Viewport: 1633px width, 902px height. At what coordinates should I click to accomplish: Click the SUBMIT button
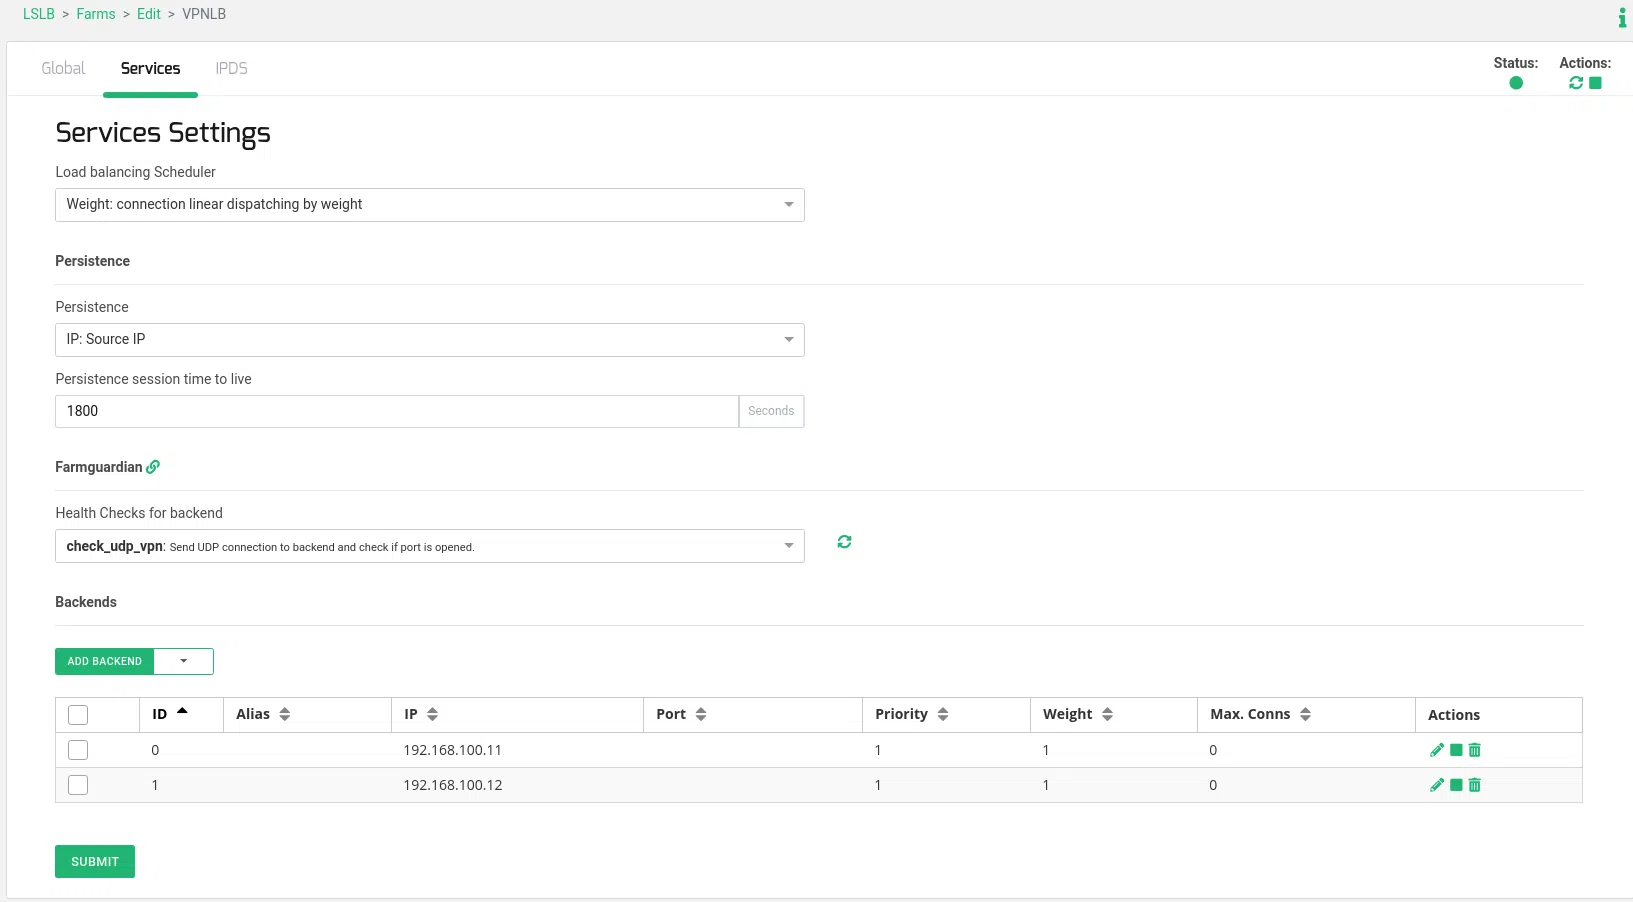click(95, 862)
